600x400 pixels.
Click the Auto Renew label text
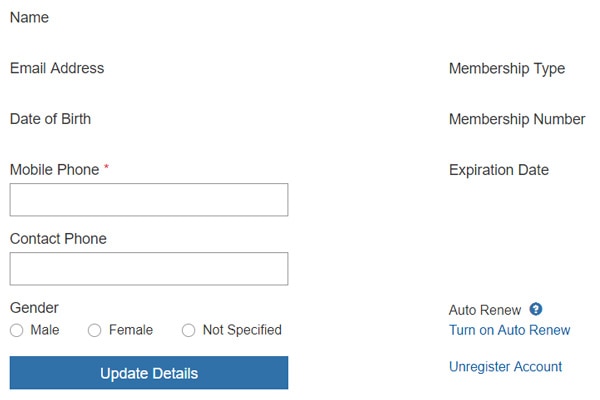point(485,310)
